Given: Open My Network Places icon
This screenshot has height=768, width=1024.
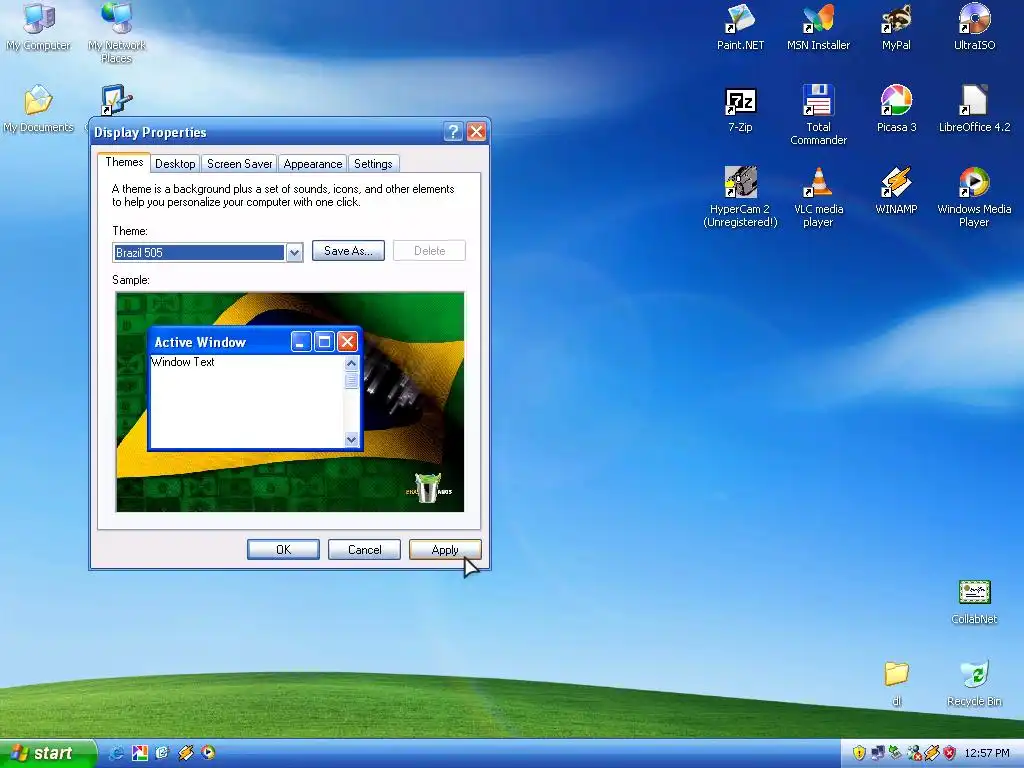Looking at the screenshot, I should [x=117, y=31].
